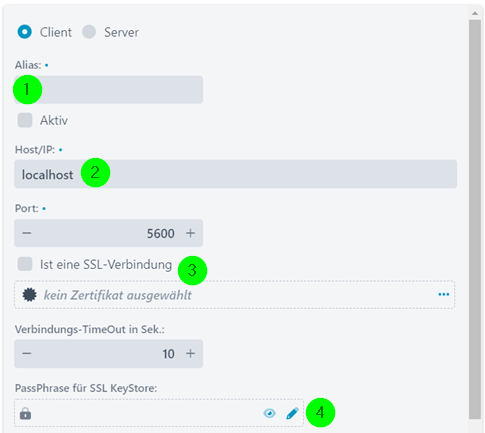Check Ist eine SSL-Verbindung checkbox
The image size is (485, 433).
coord(25,264)
